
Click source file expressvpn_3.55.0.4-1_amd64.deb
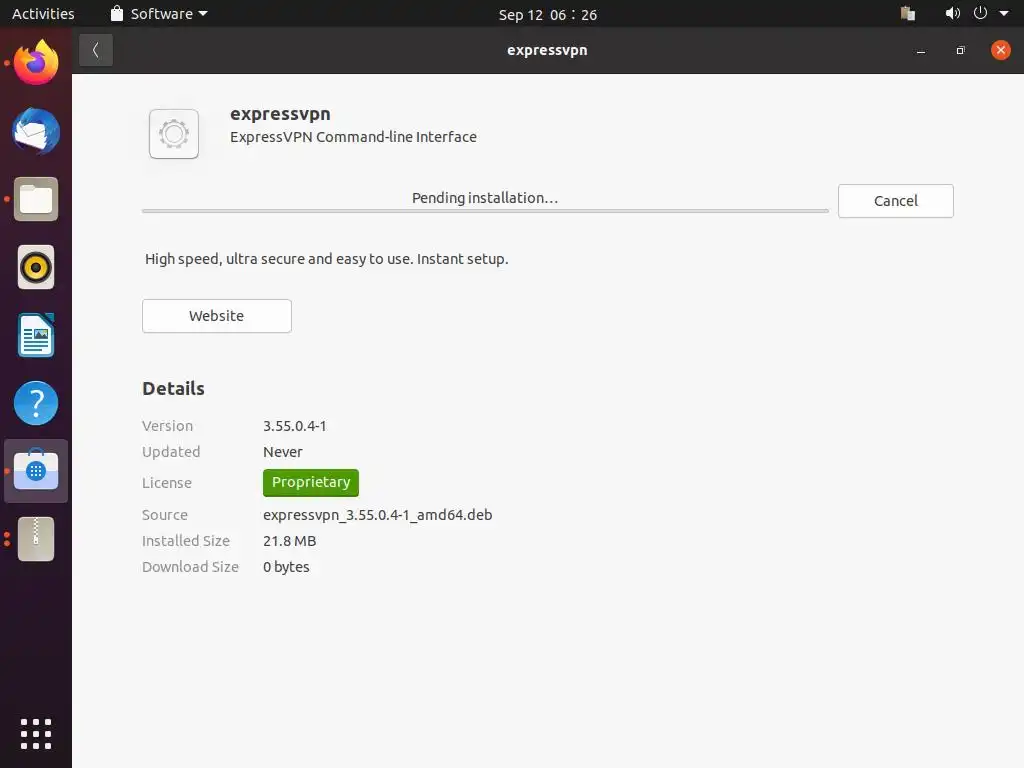coord(377,515)
